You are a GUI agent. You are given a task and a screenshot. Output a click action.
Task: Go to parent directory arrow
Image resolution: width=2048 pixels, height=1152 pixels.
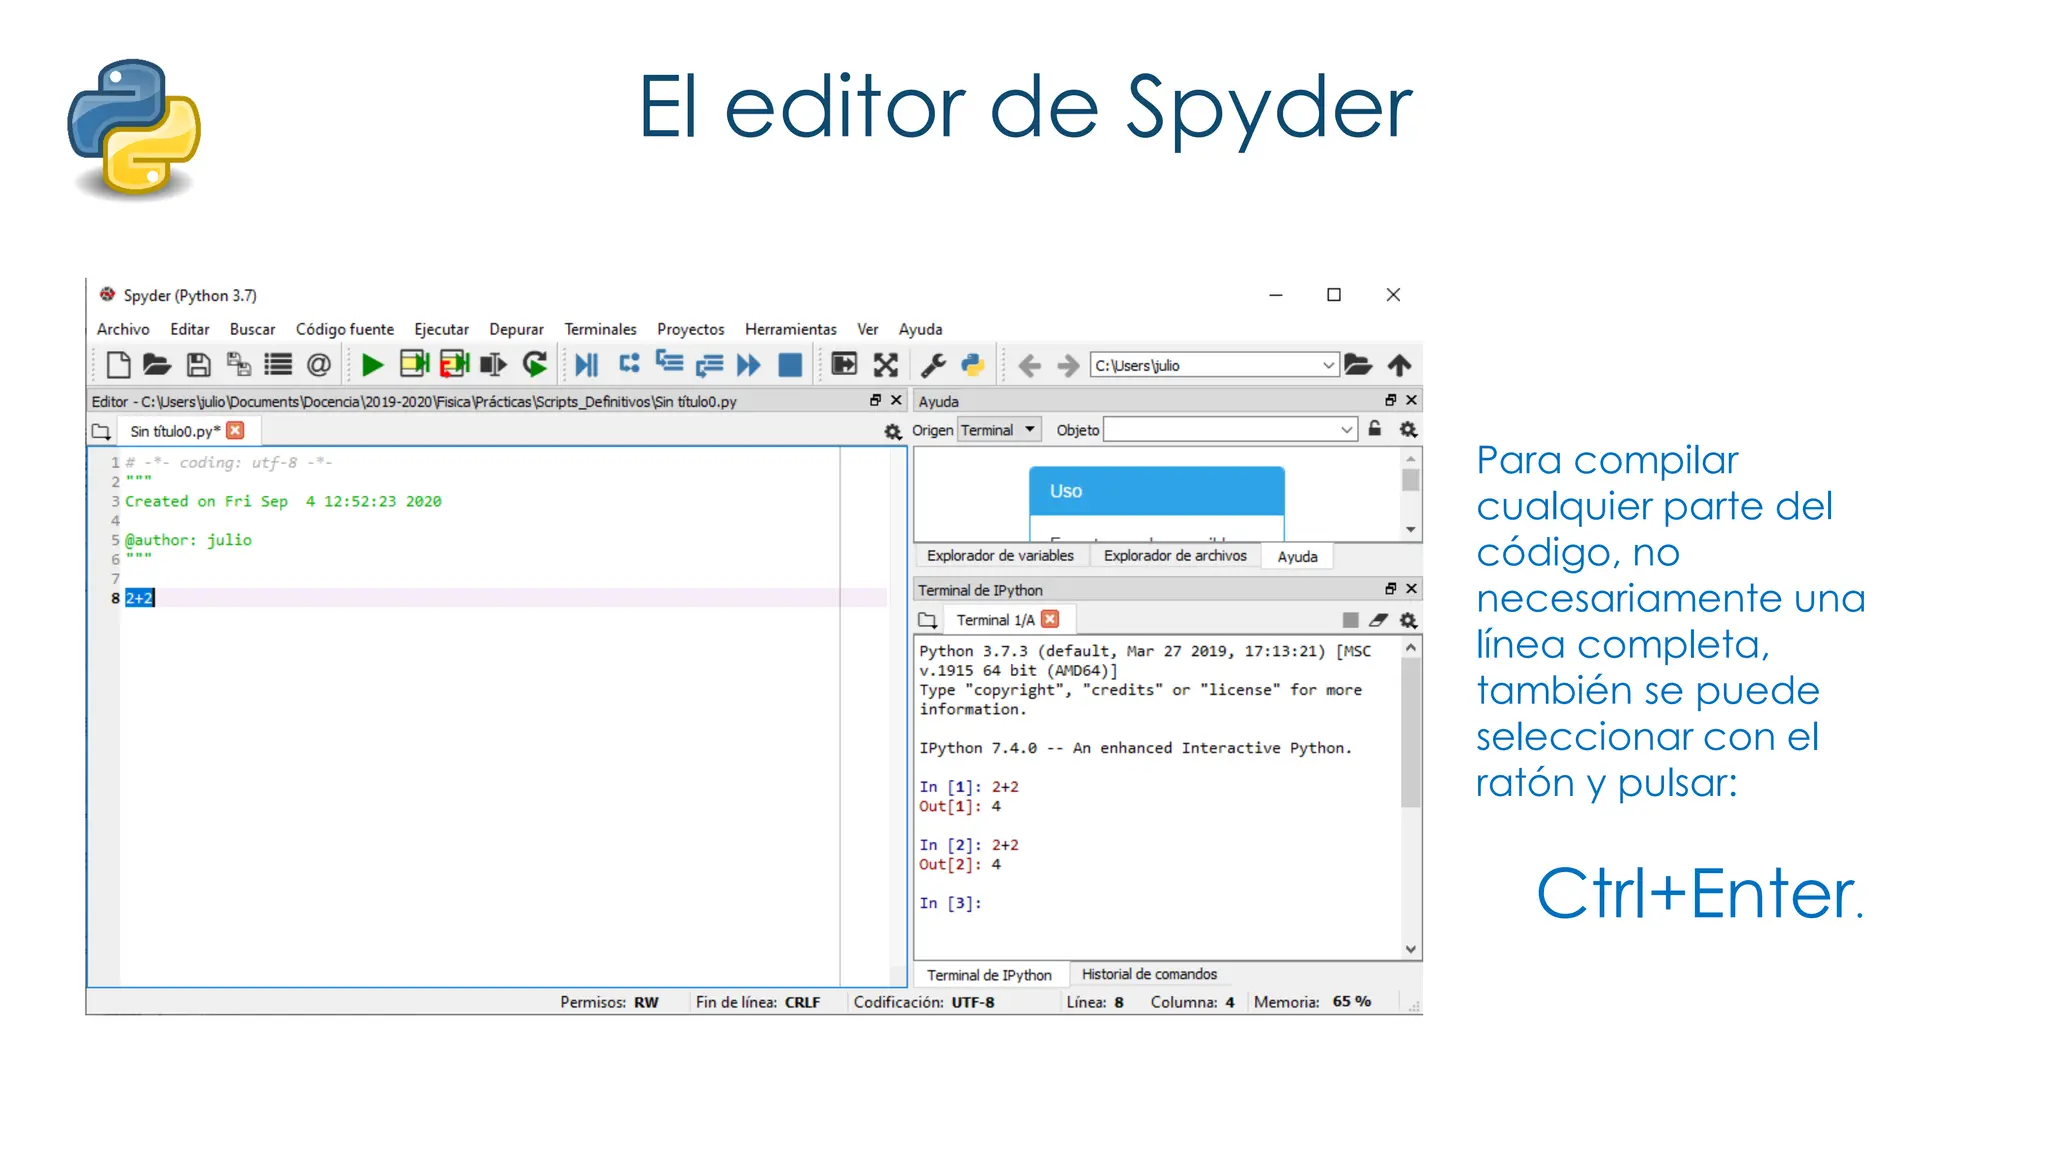tap(1400, 365)
